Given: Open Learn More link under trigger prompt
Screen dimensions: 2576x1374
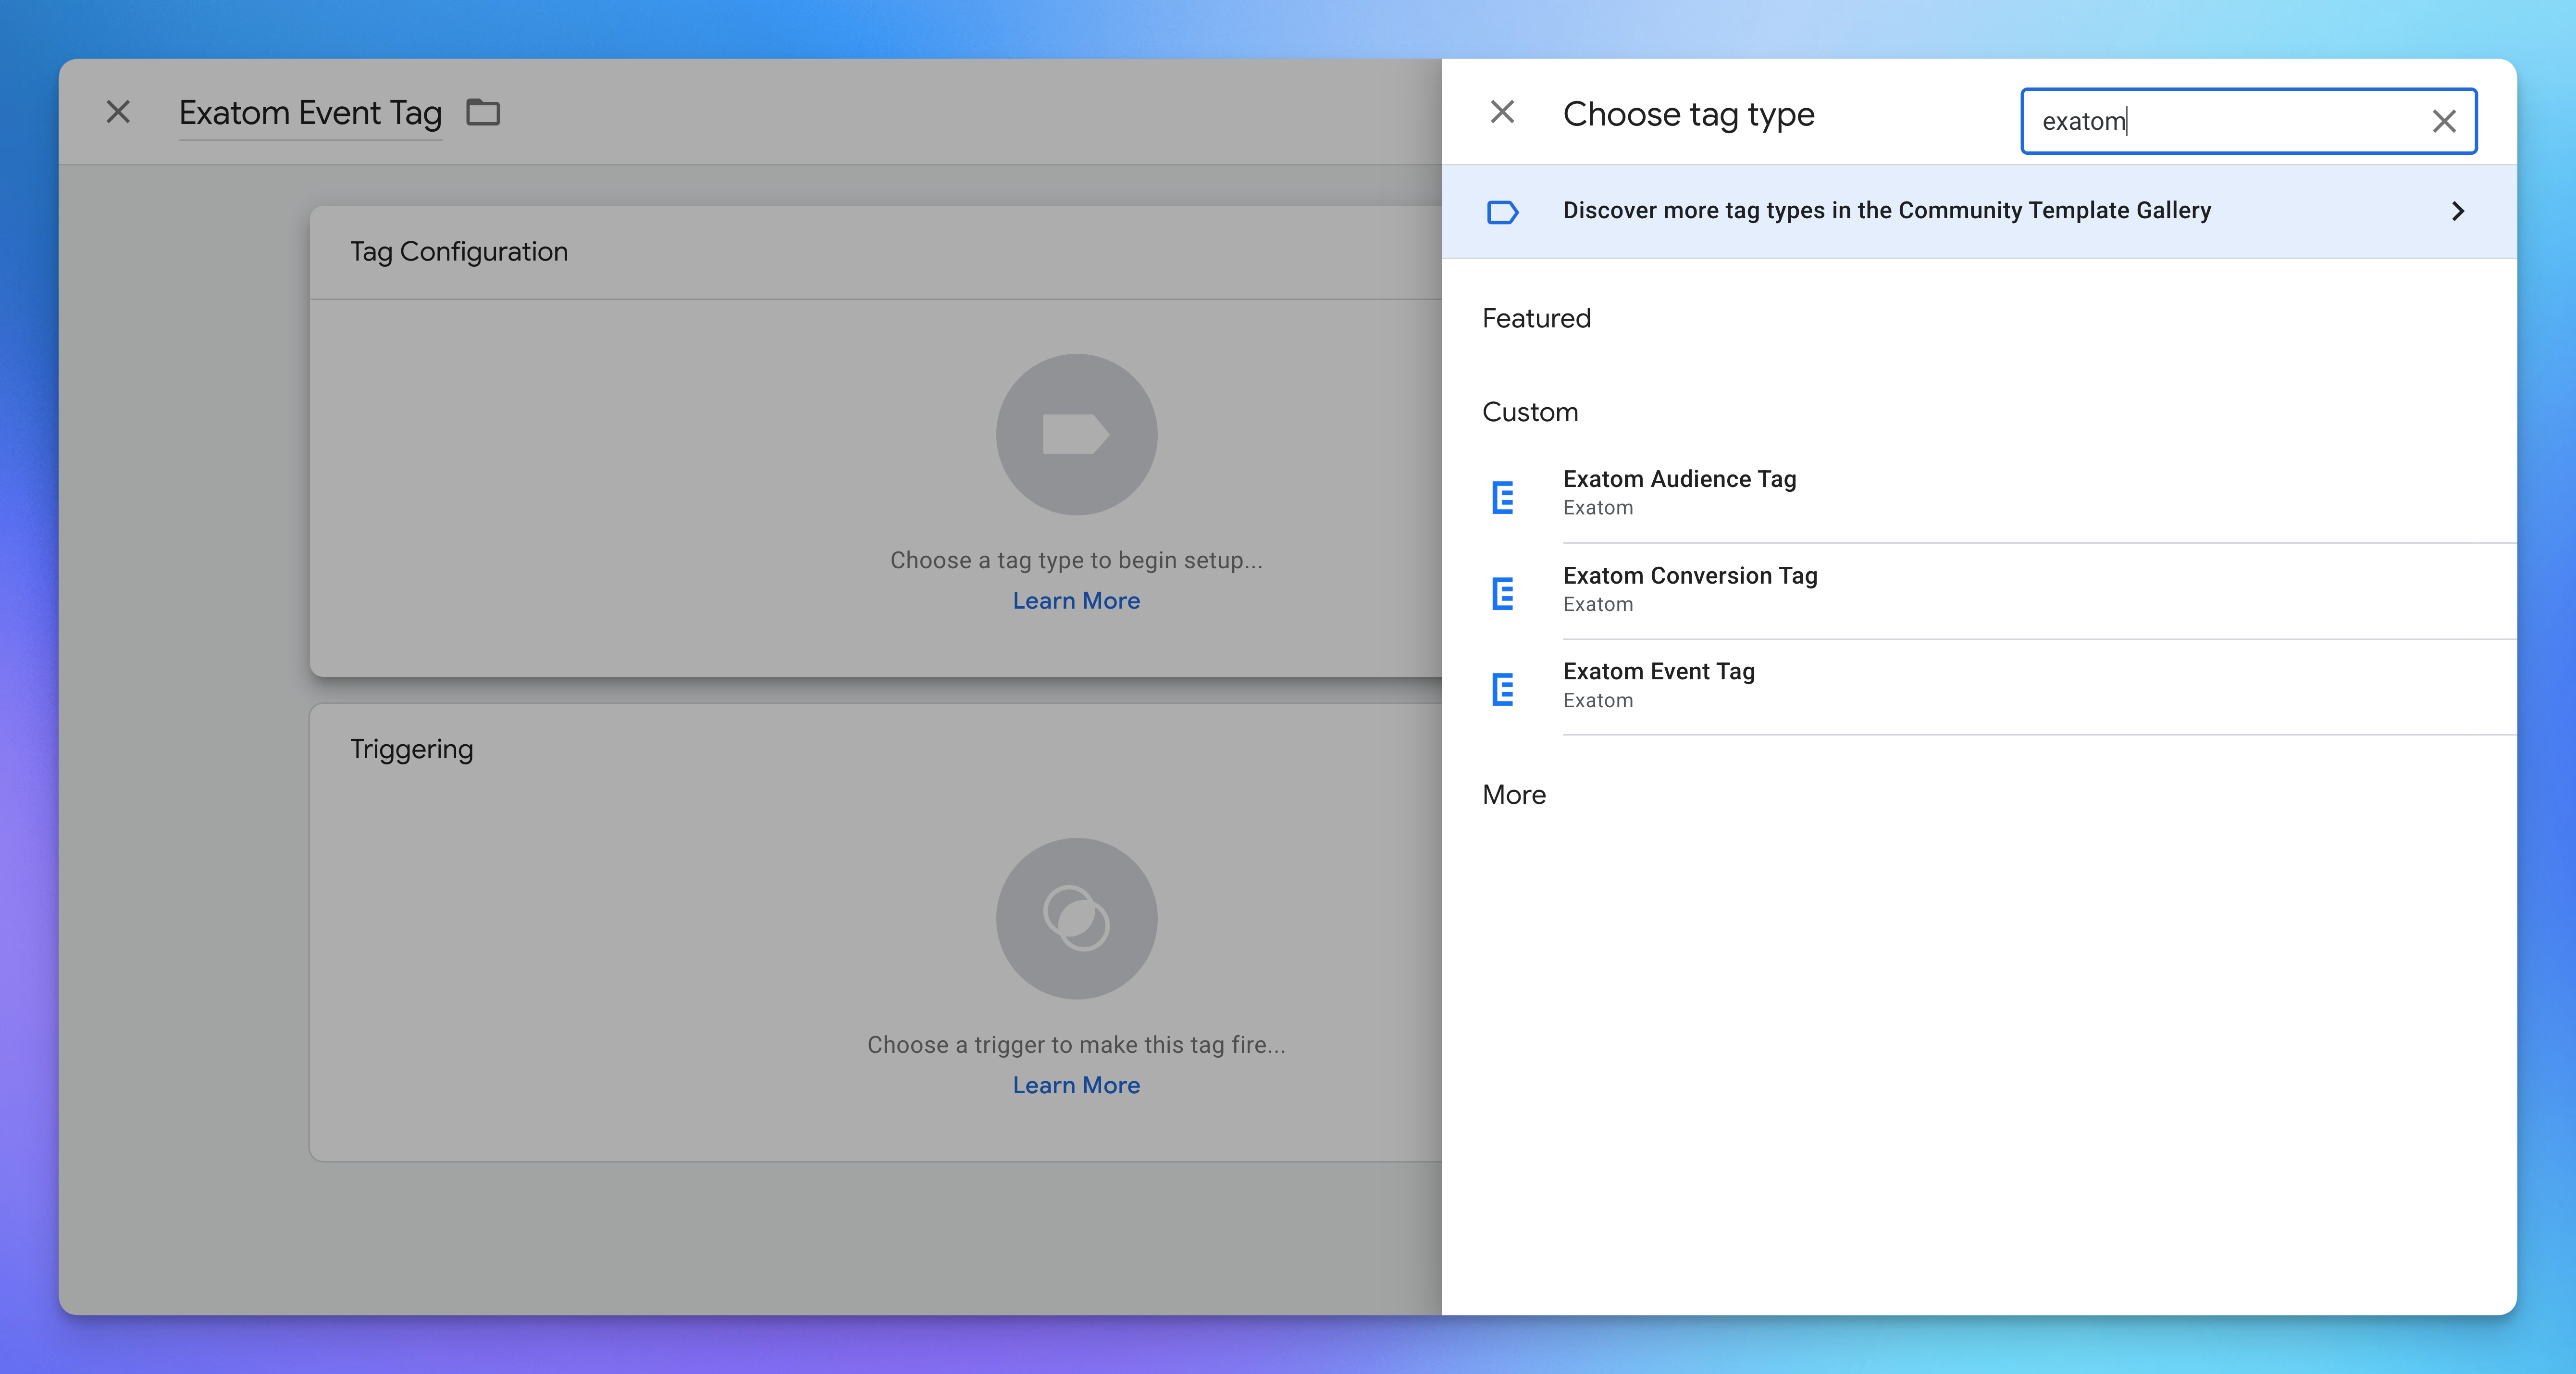Looking at the screenshot, I should click(1076, 1085).
